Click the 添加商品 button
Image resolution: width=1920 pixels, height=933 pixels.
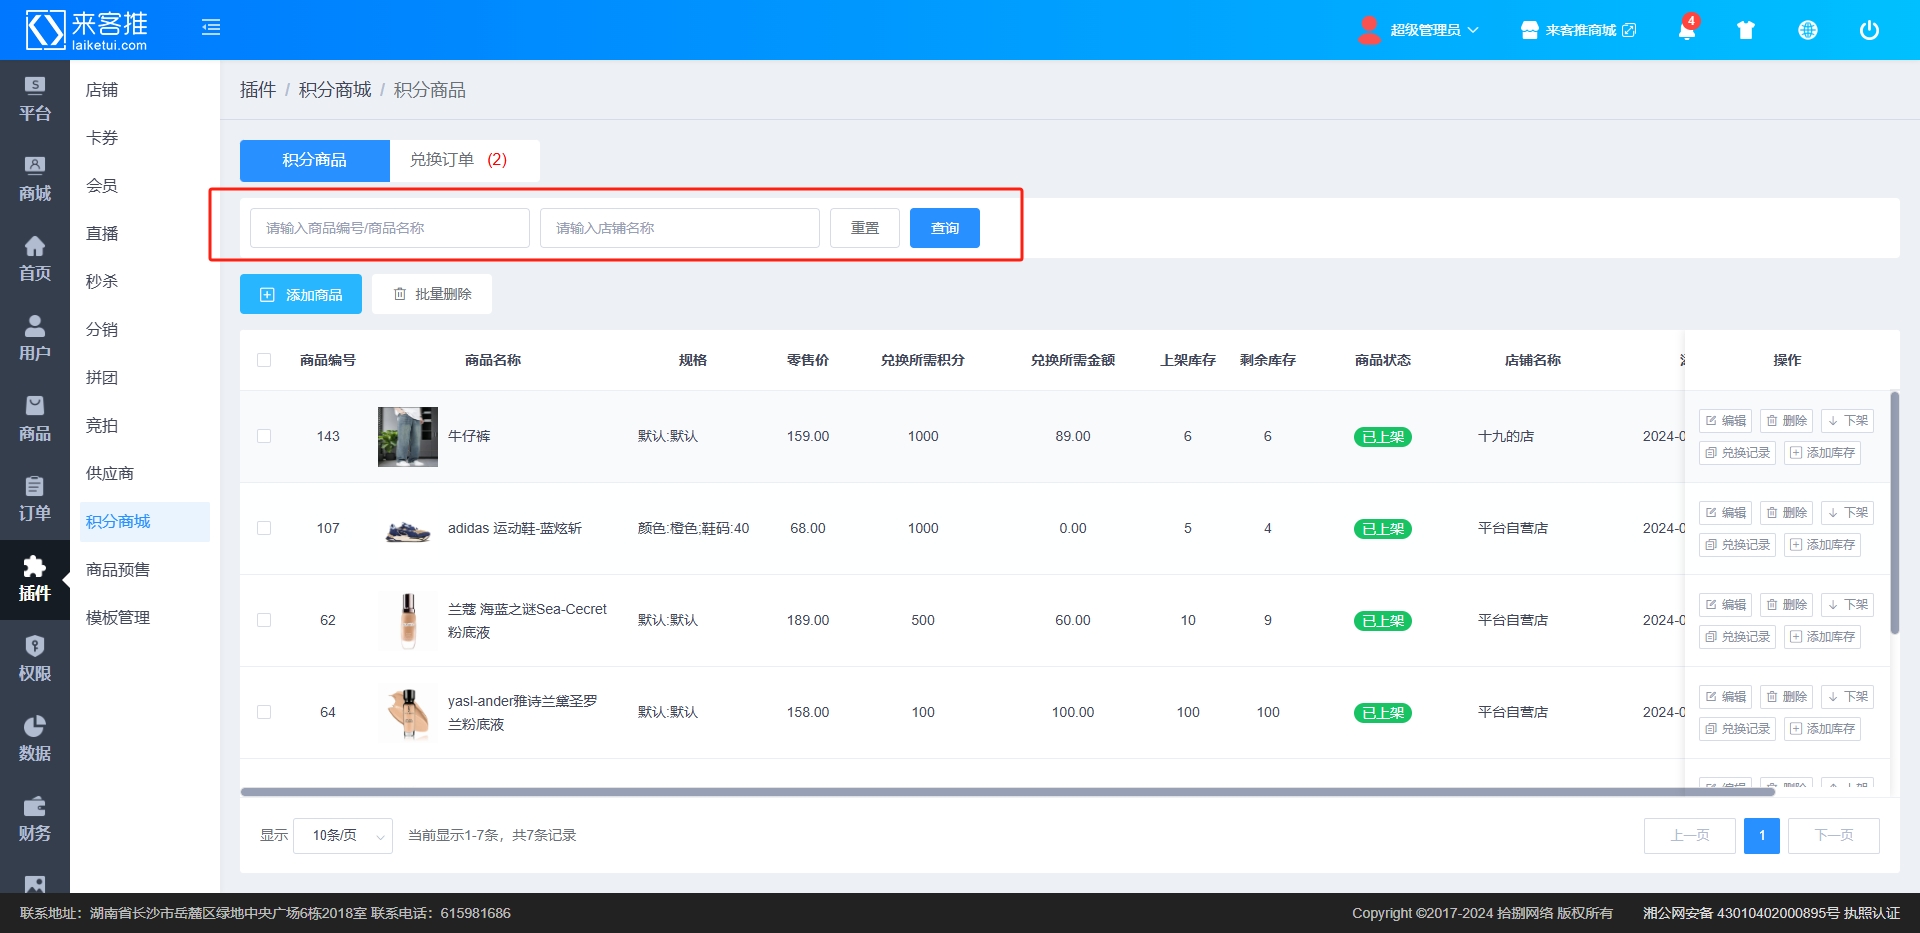coord(301,295)
